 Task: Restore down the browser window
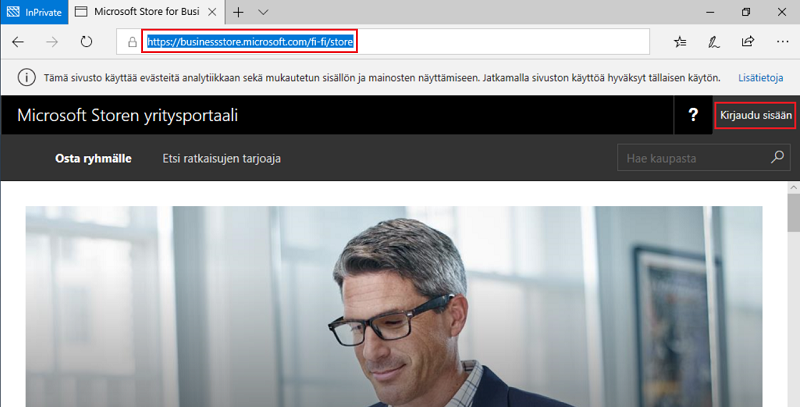pos(746,12)
